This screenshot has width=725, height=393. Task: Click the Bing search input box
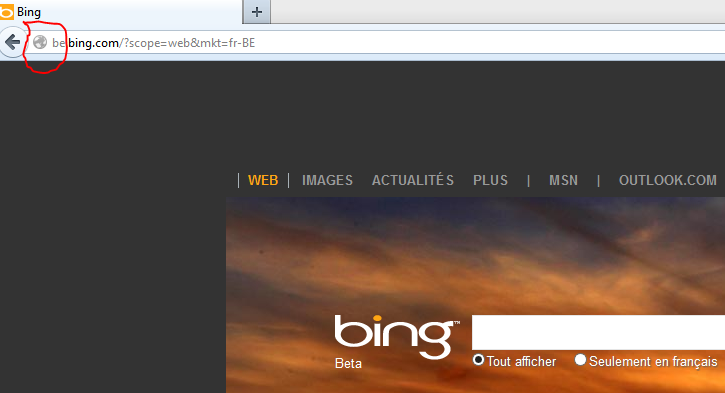598,332
